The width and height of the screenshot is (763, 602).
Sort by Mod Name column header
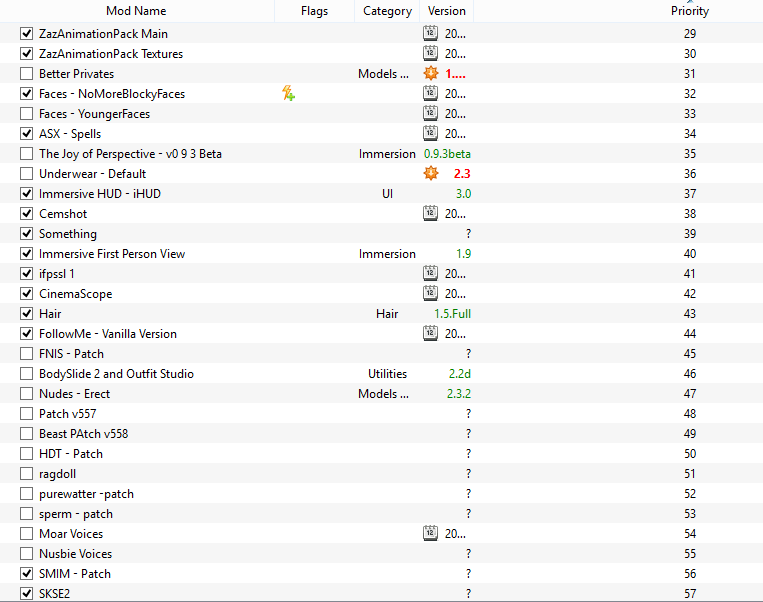tap(136, 11)
